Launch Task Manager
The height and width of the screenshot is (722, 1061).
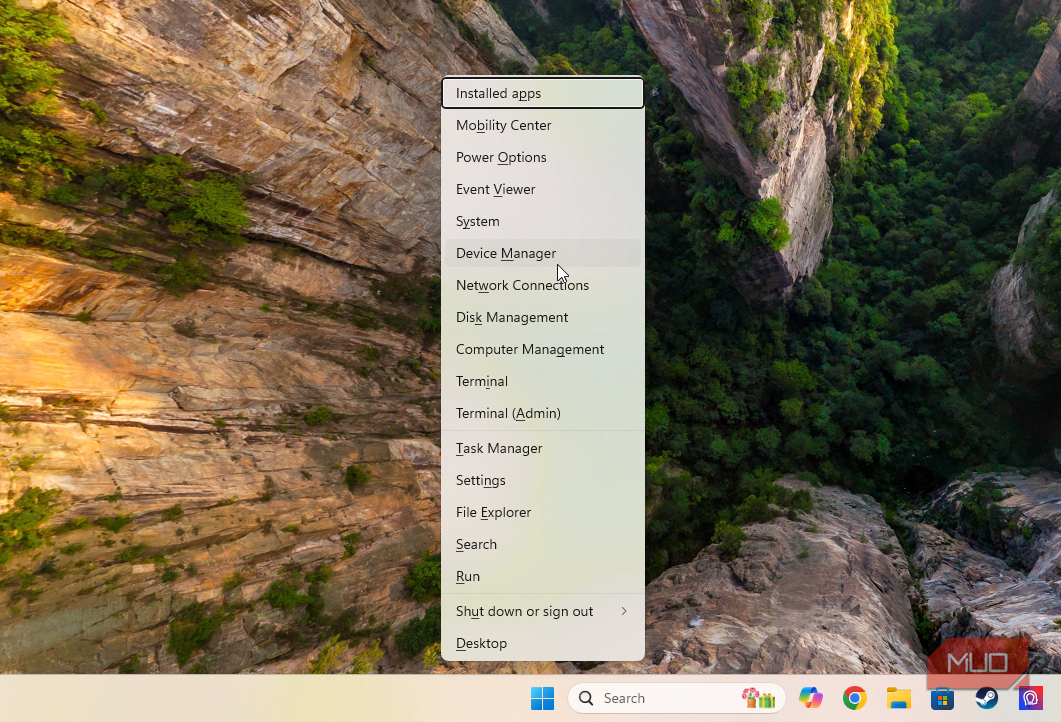(543, 449)
